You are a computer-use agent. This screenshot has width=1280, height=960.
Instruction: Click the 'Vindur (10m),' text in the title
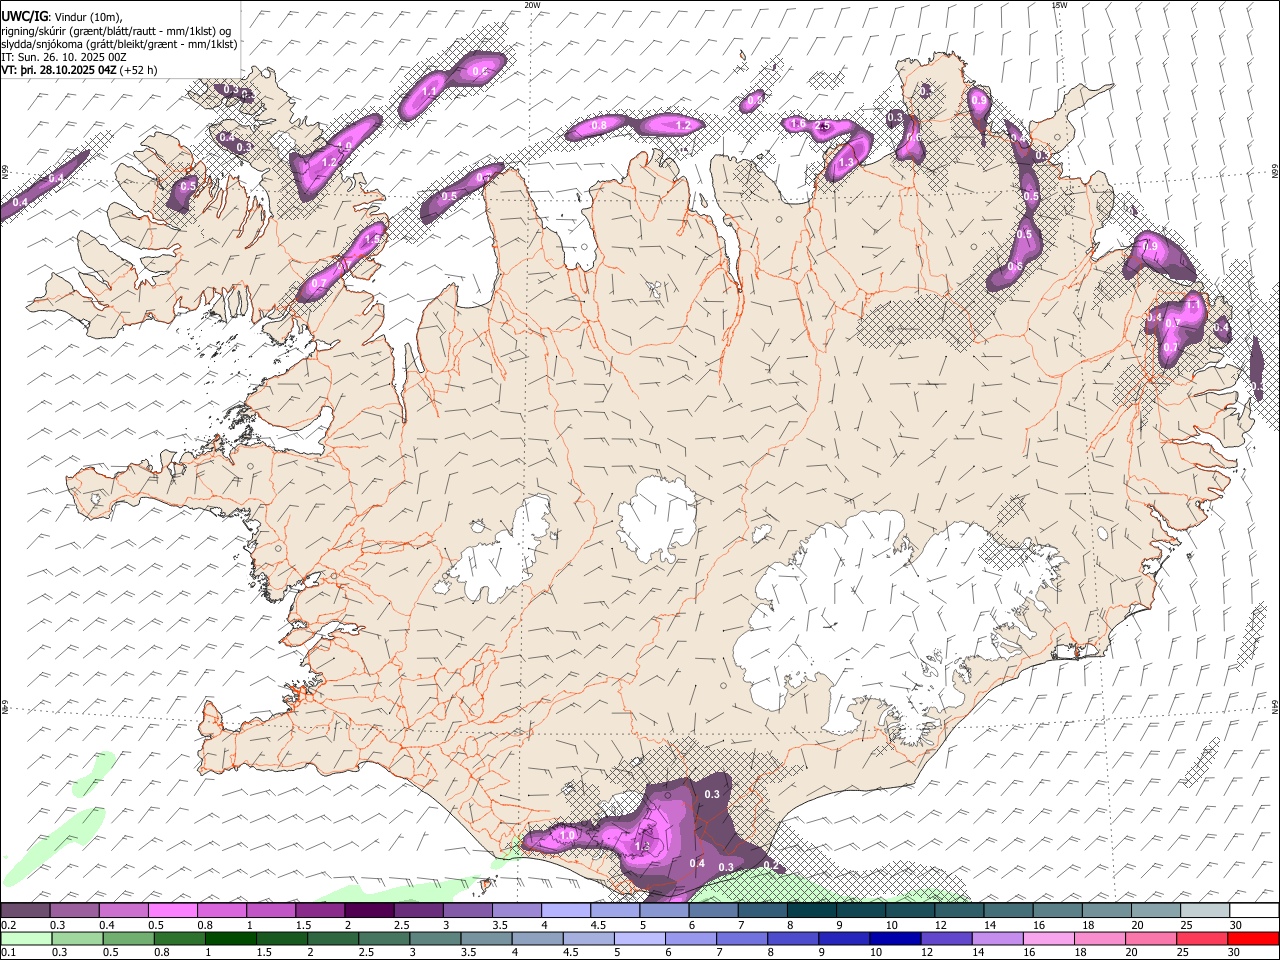point(88,17)
